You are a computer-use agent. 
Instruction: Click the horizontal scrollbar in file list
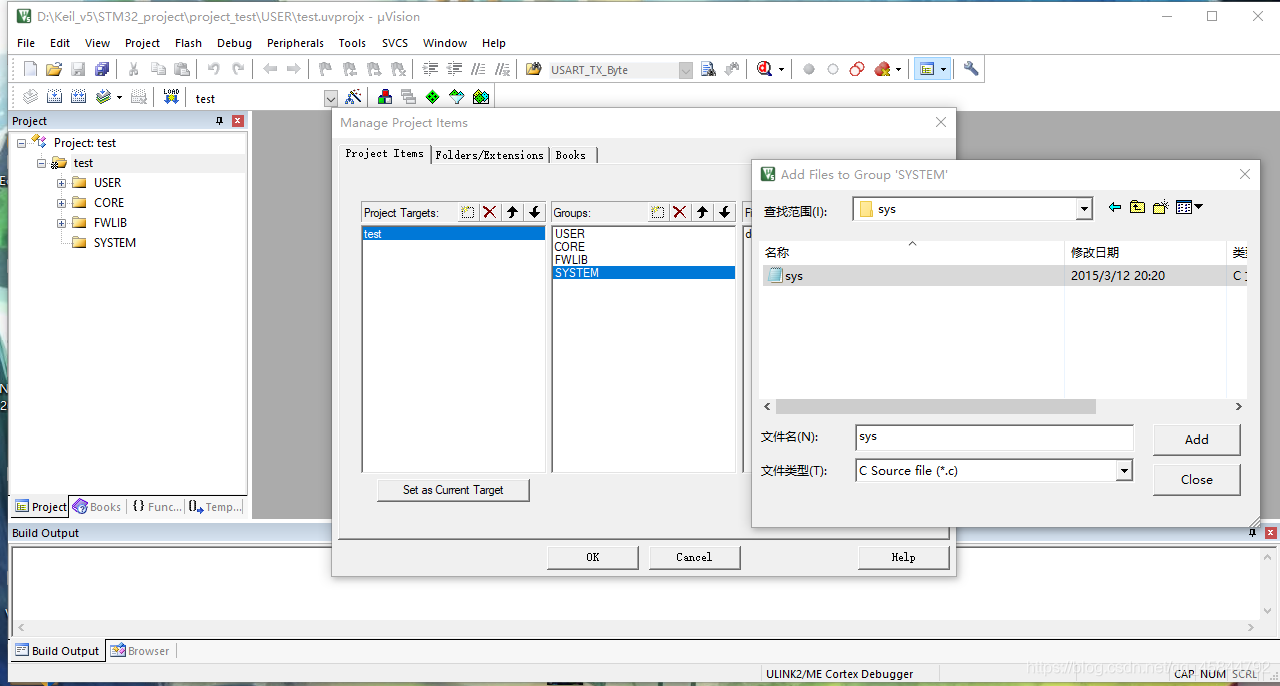935,407
